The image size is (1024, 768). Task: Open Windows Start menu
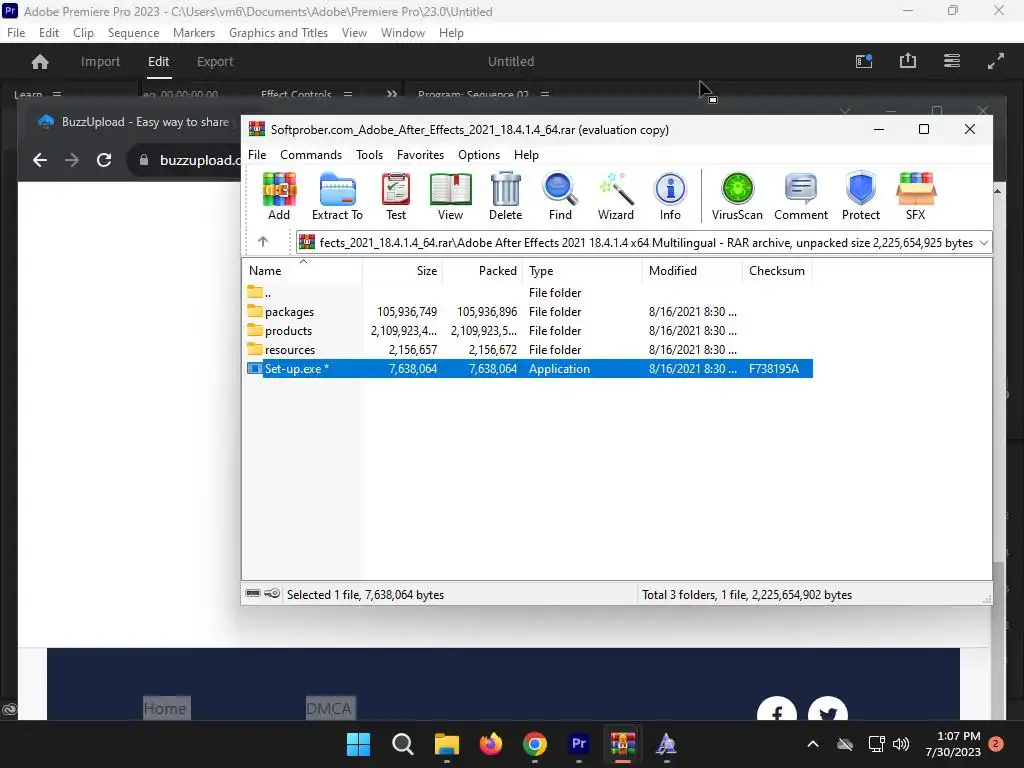click(x=358, y=744)
